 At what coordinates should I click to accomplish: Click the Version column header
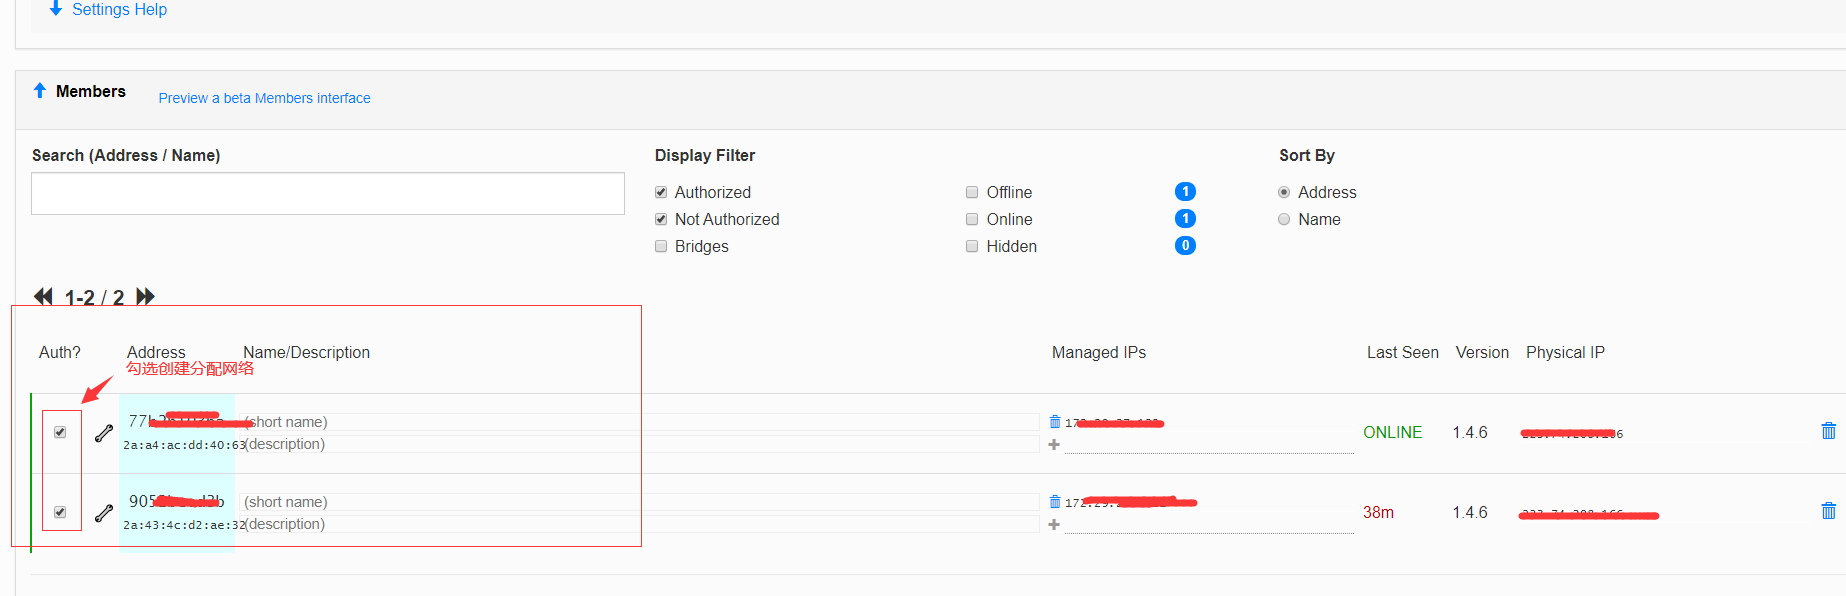pyautogui.click(x=1482, y=352)
